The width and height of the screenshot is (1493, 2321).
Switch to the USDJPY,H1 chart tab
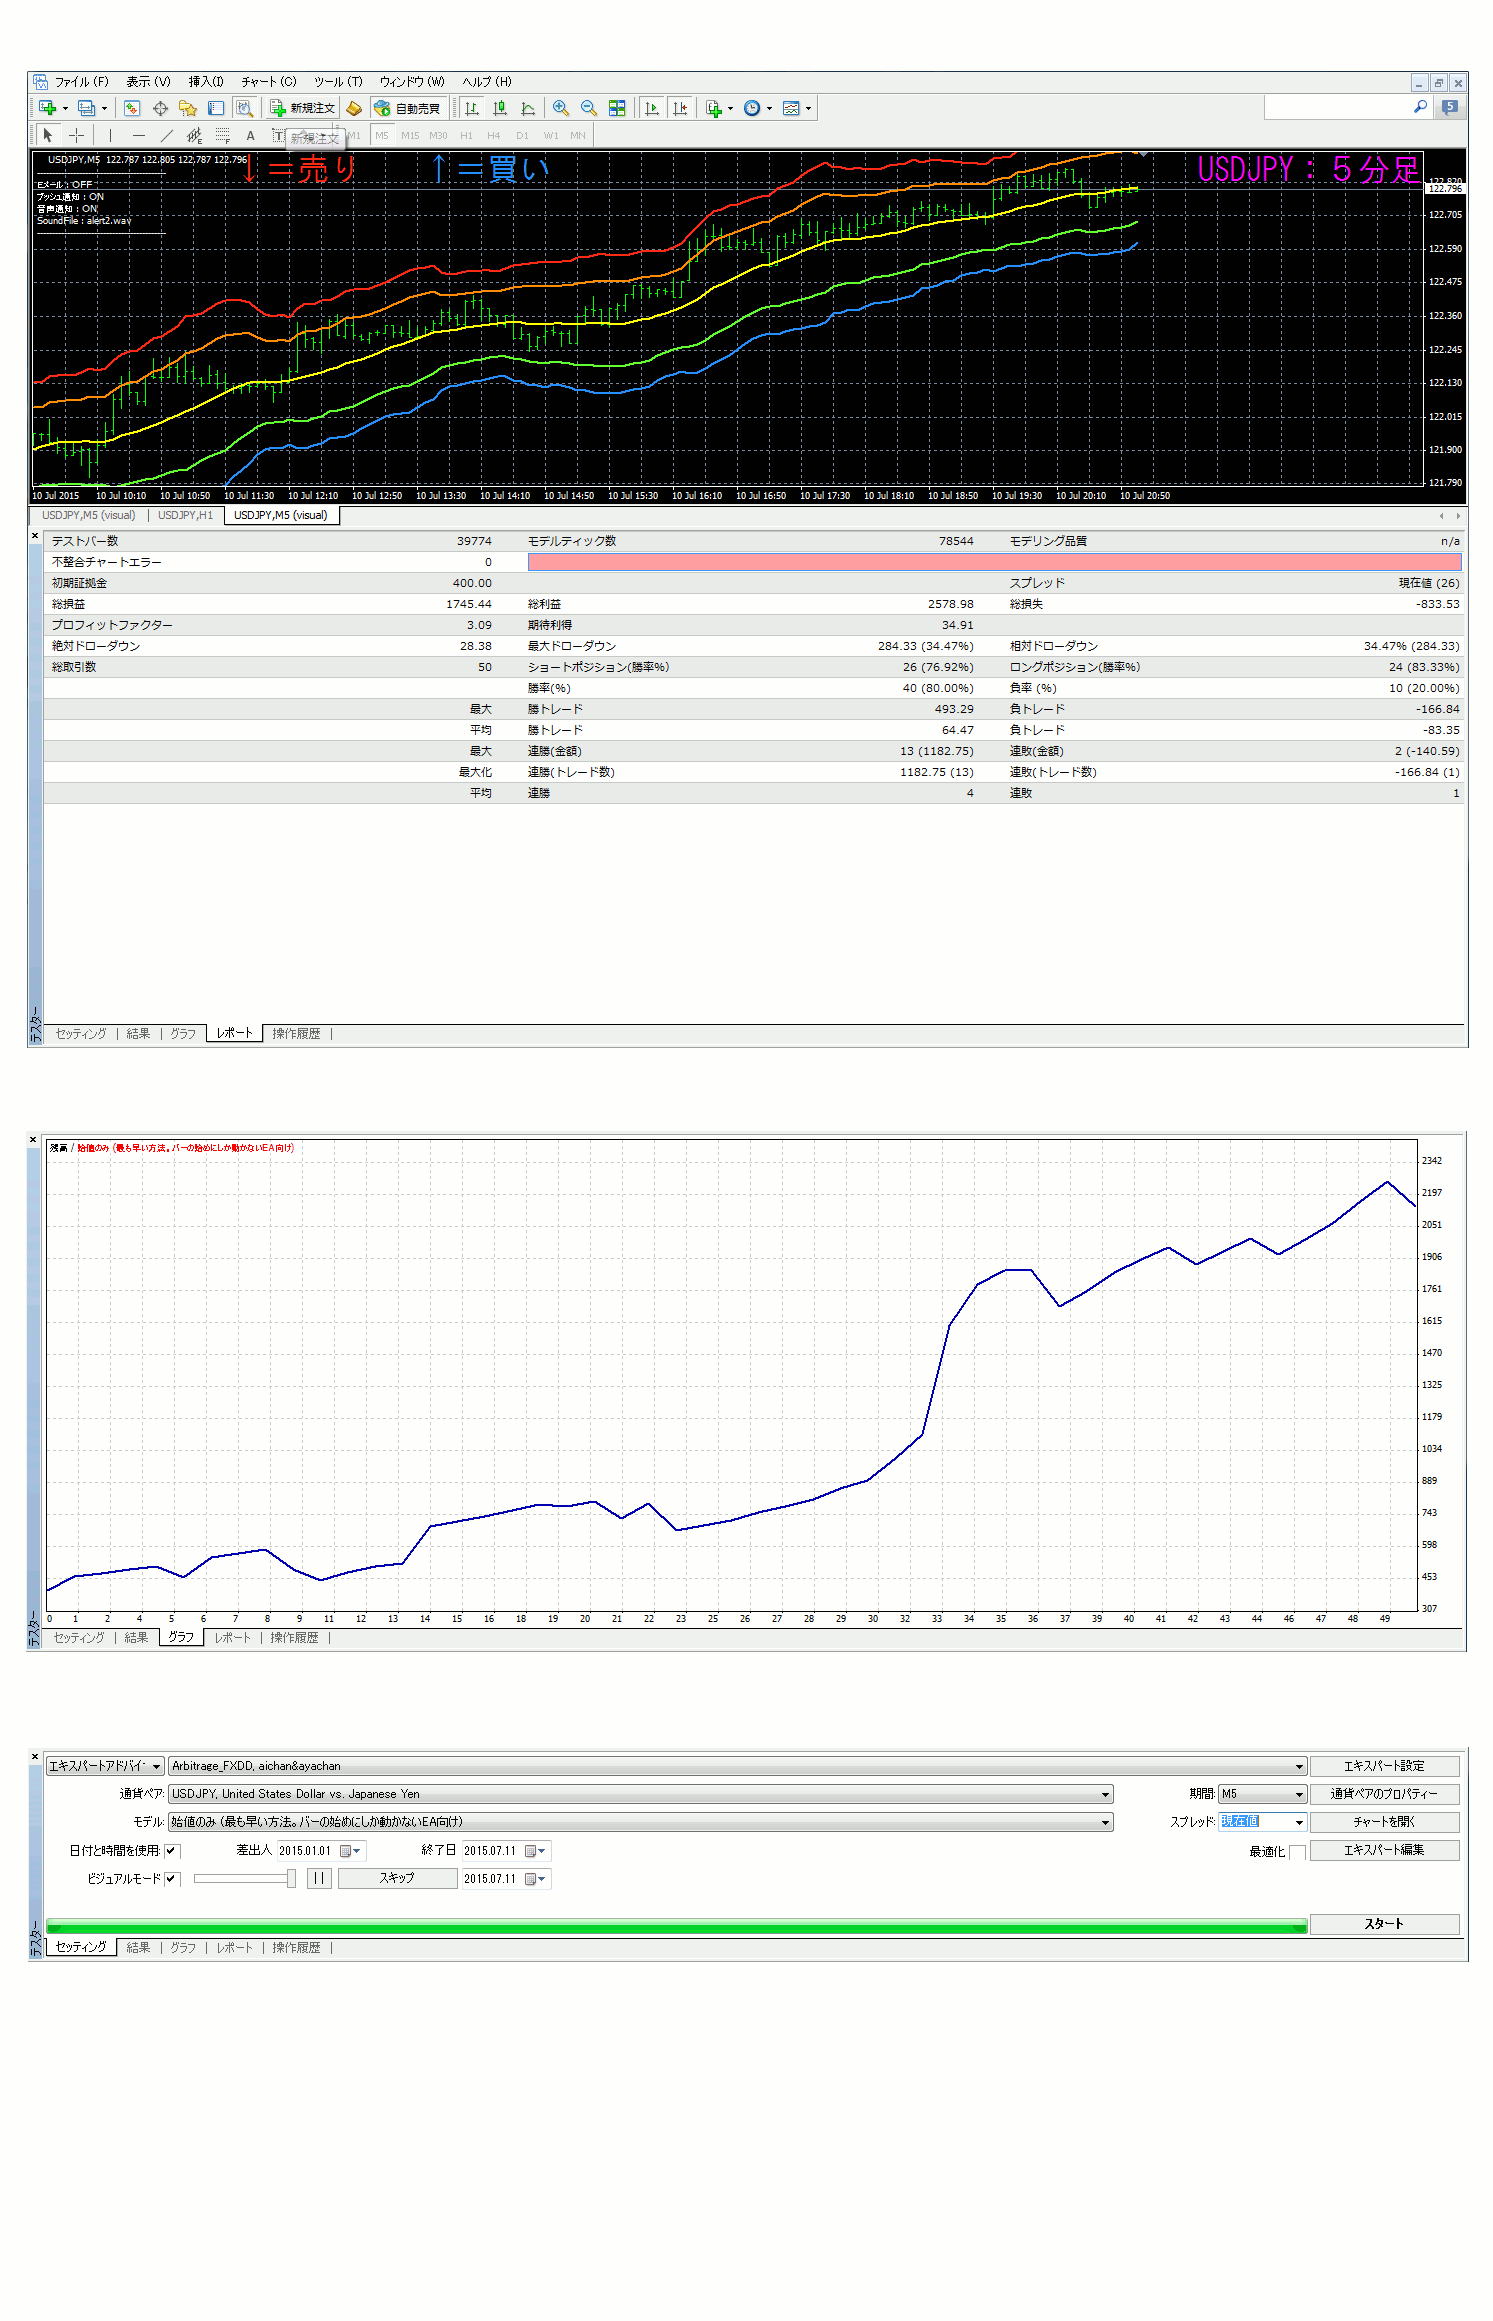pyautogui.click(x=185, y=516)
